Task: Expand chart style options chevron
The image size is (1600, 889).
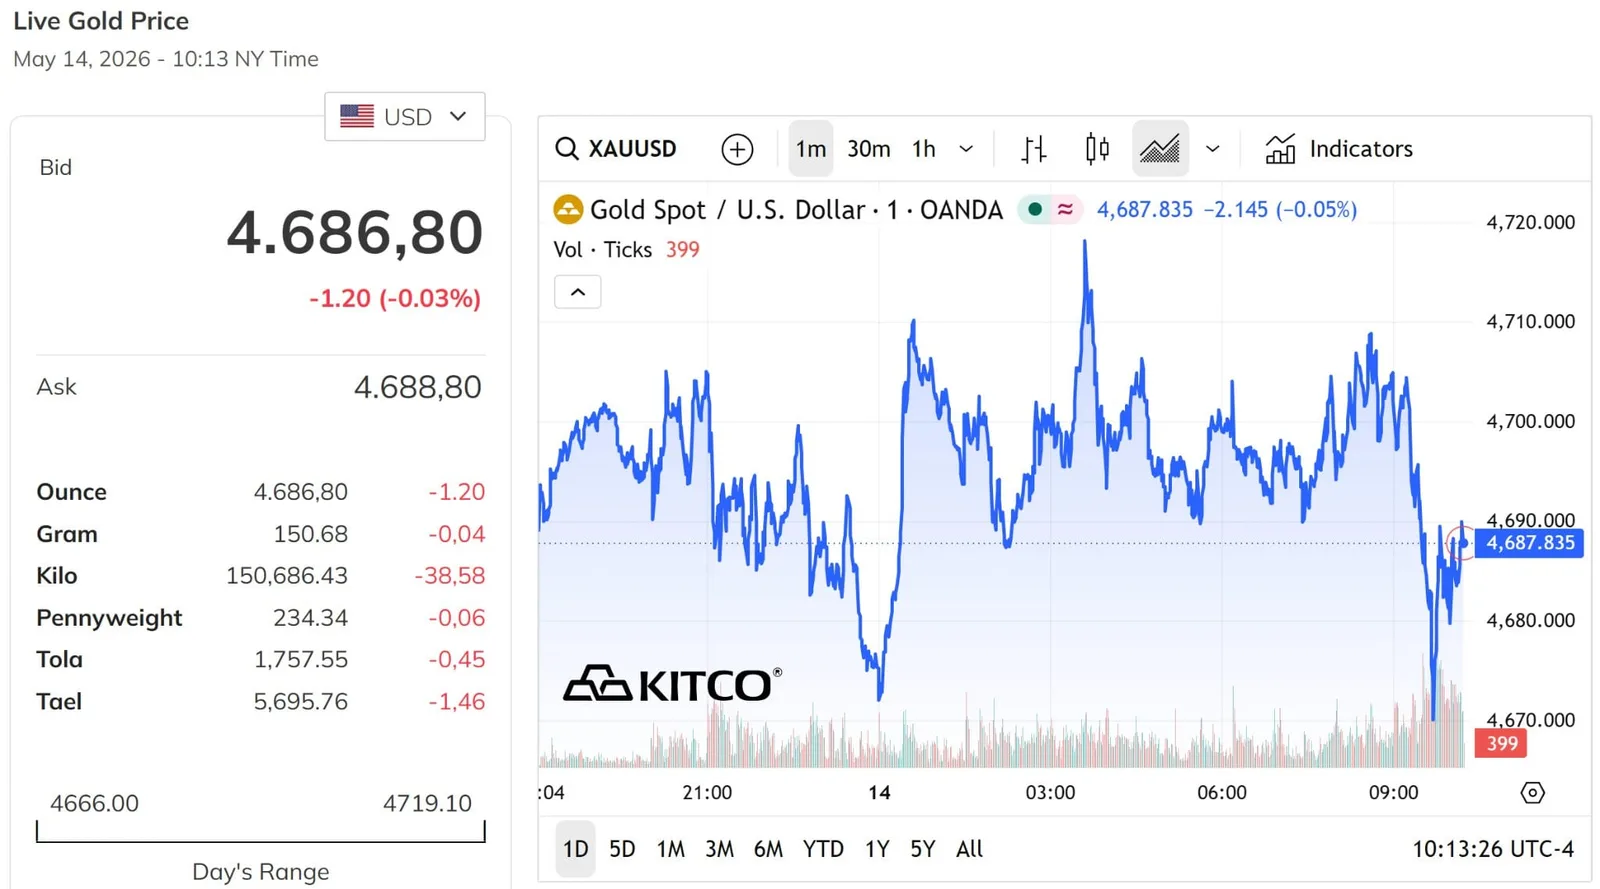Action: 1213,149
